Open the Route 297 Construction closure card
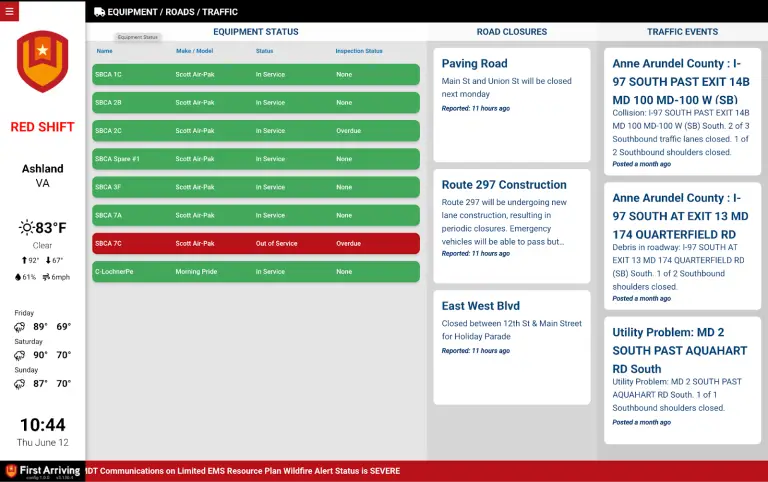This screenshot has height=482, width=768. (x=511, y=222)
